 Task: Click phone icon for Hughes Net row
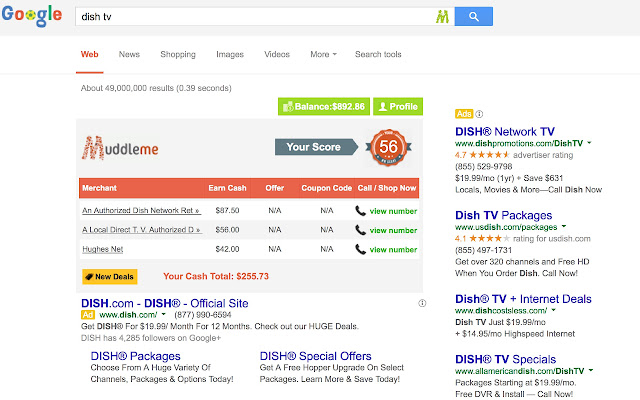pos(360,249)
